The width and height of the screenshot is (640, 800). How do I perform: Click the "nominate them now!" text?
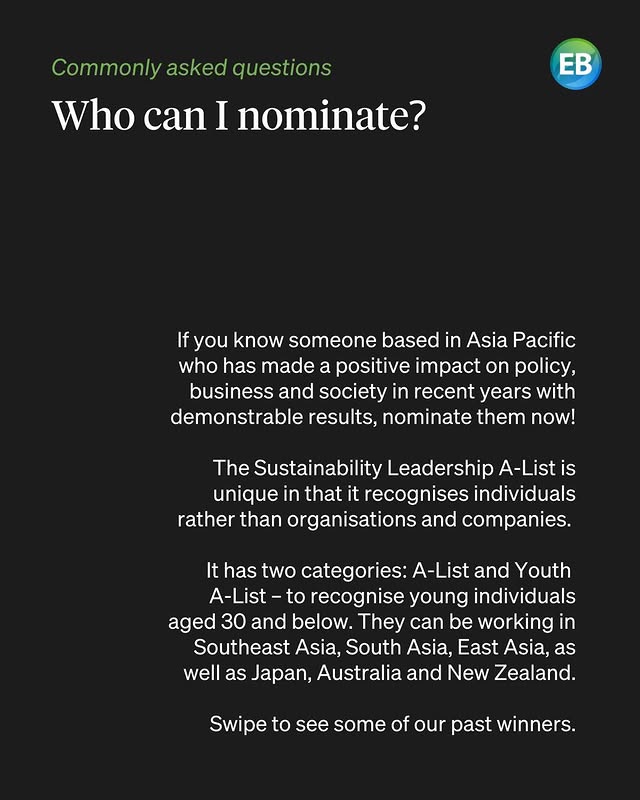click(479, 417)
